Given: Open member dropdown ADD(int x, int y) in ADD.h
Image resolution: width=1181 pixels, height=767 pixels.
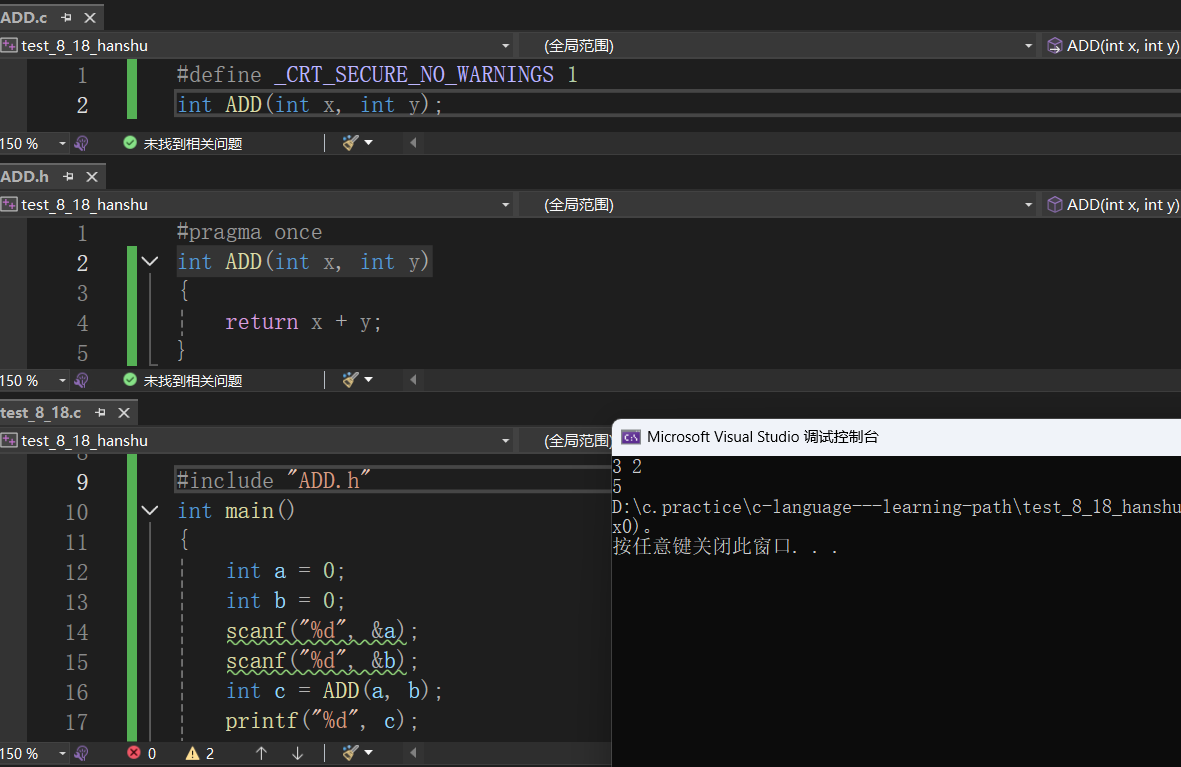Looking at the screenshot, I should point(1112,205).
